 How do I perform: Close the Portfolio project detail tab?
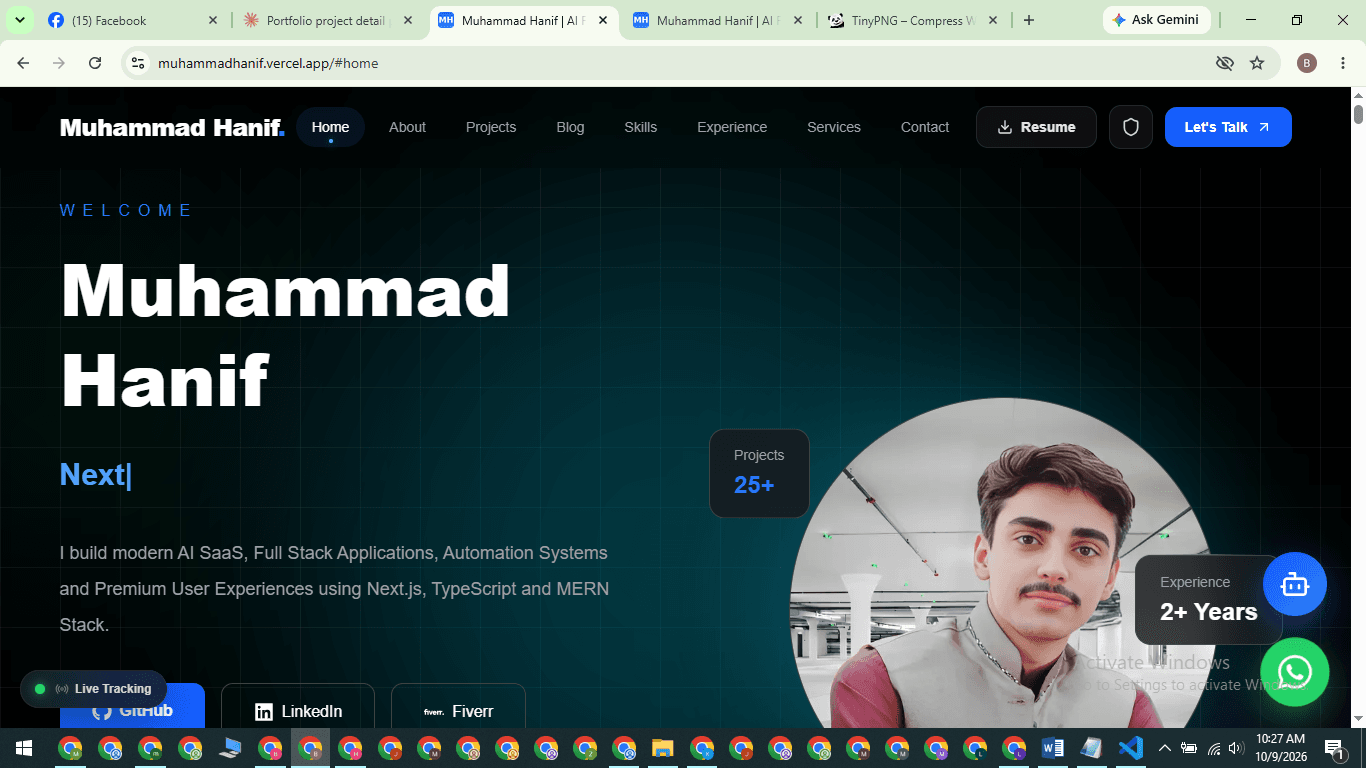408,20
